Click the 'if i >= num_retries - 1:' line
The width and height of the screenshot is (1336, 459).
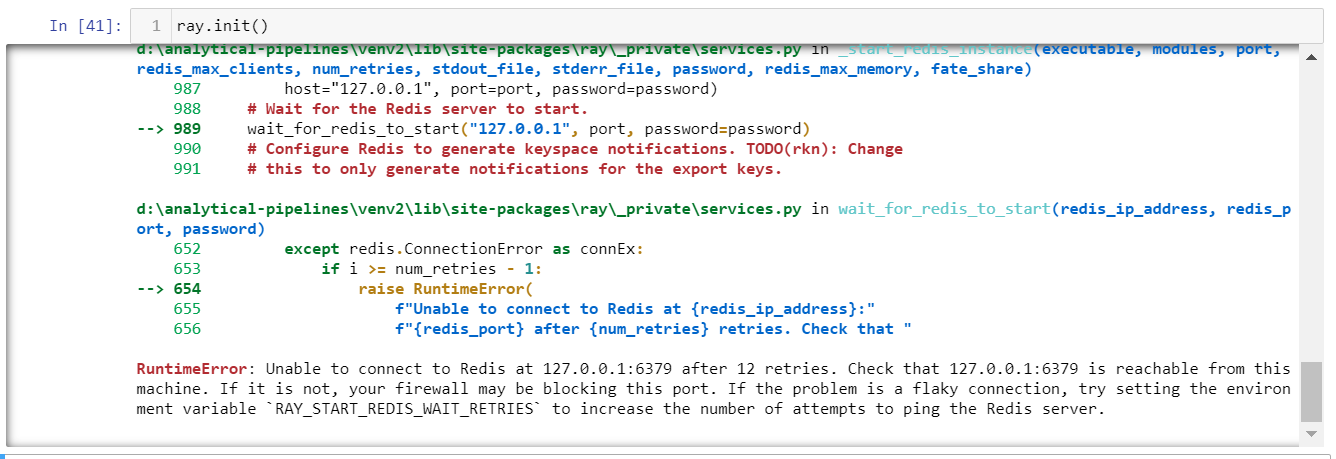click(x=431, y=269)
